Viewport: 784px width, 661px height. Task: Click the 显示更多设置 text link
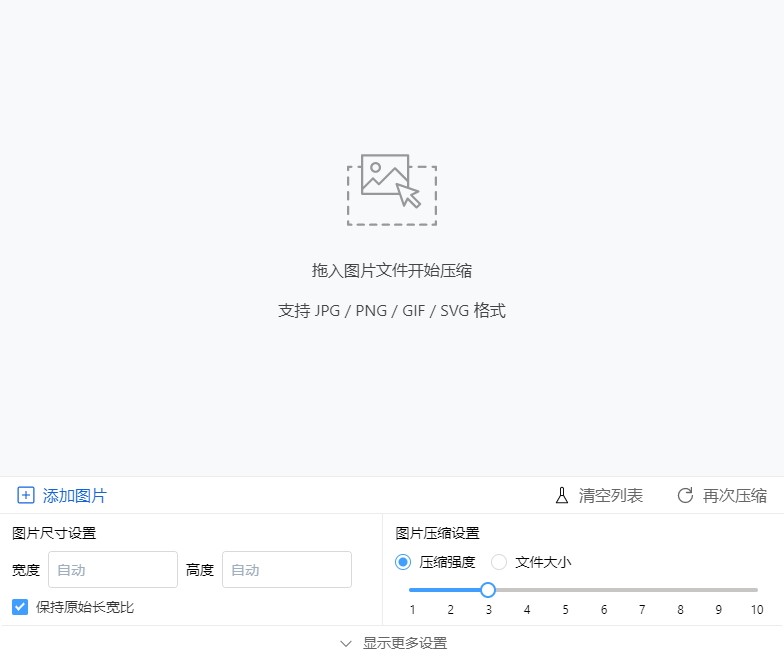(405, 643)
